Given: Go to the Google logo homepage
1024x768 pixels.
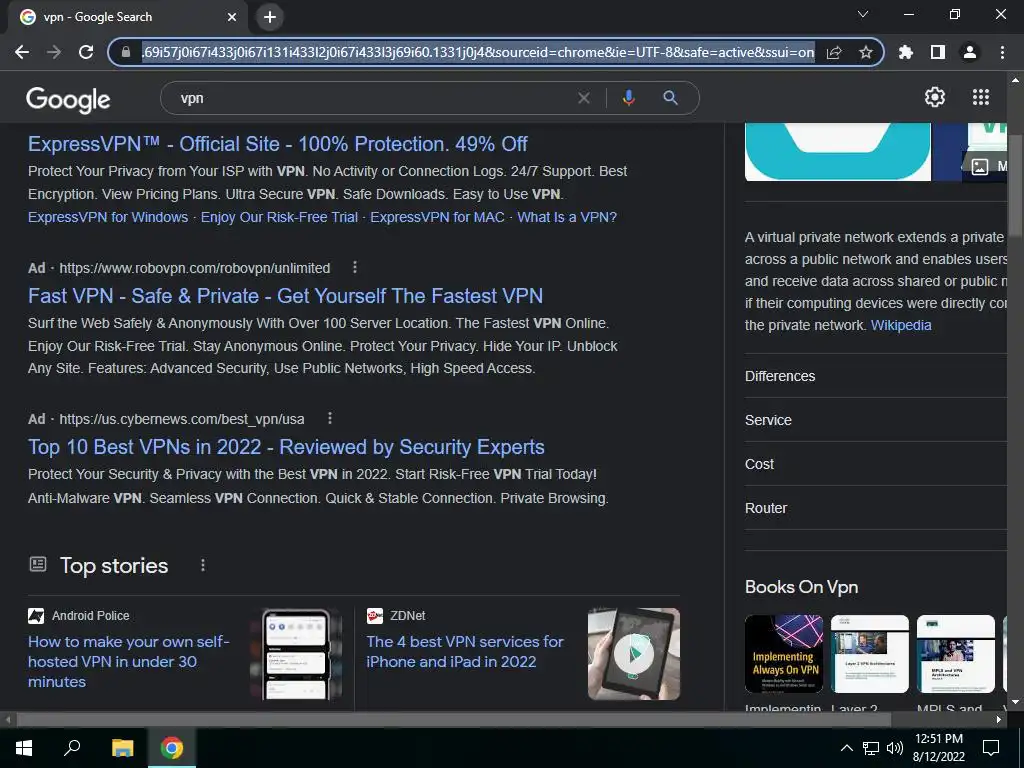Looking at the screenshot, I should (x=68, y=99).
